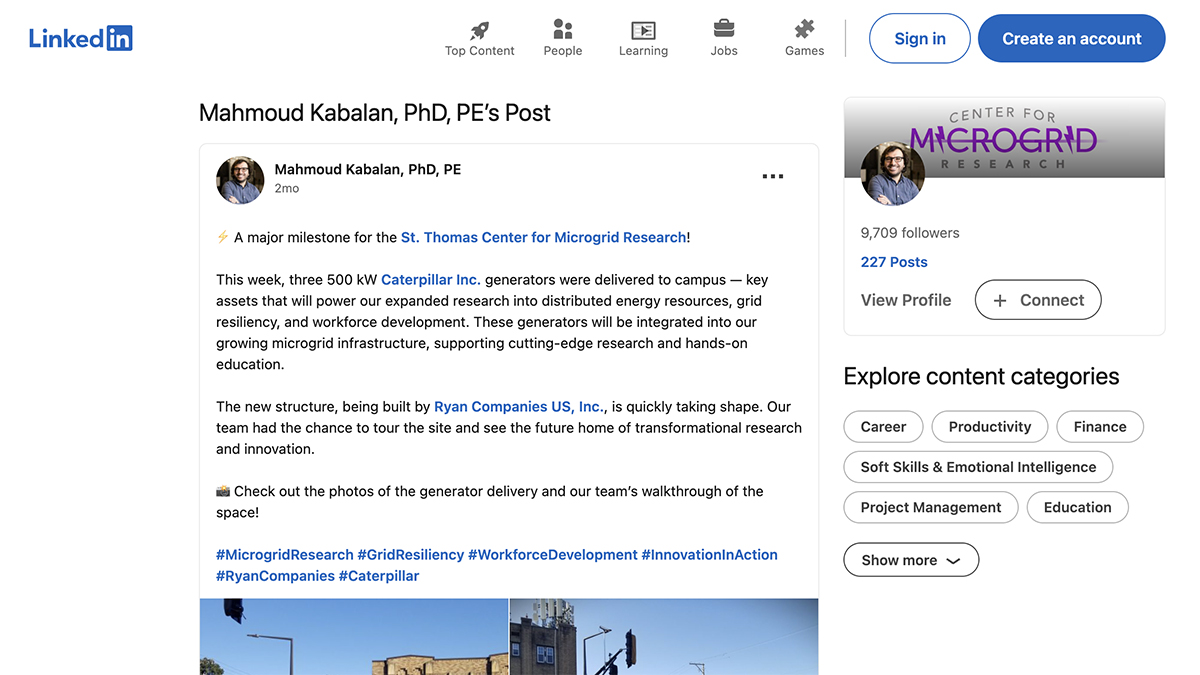Open Top Content rocket icon
This screenshot has width=1200, height=675.
[x=480, y=29]
